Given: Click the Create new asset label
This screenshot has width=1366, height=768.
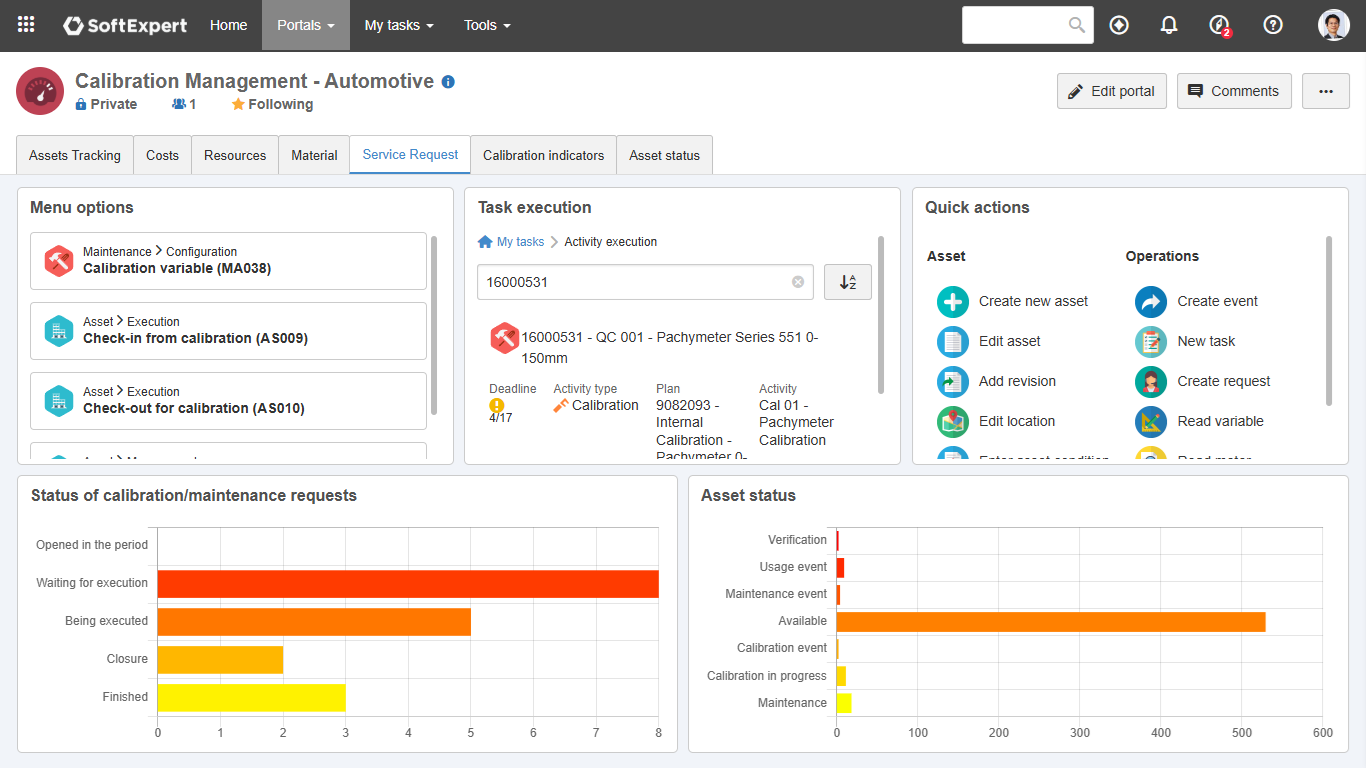Looking at the screenshot, I should click(x=1033, y=301).
